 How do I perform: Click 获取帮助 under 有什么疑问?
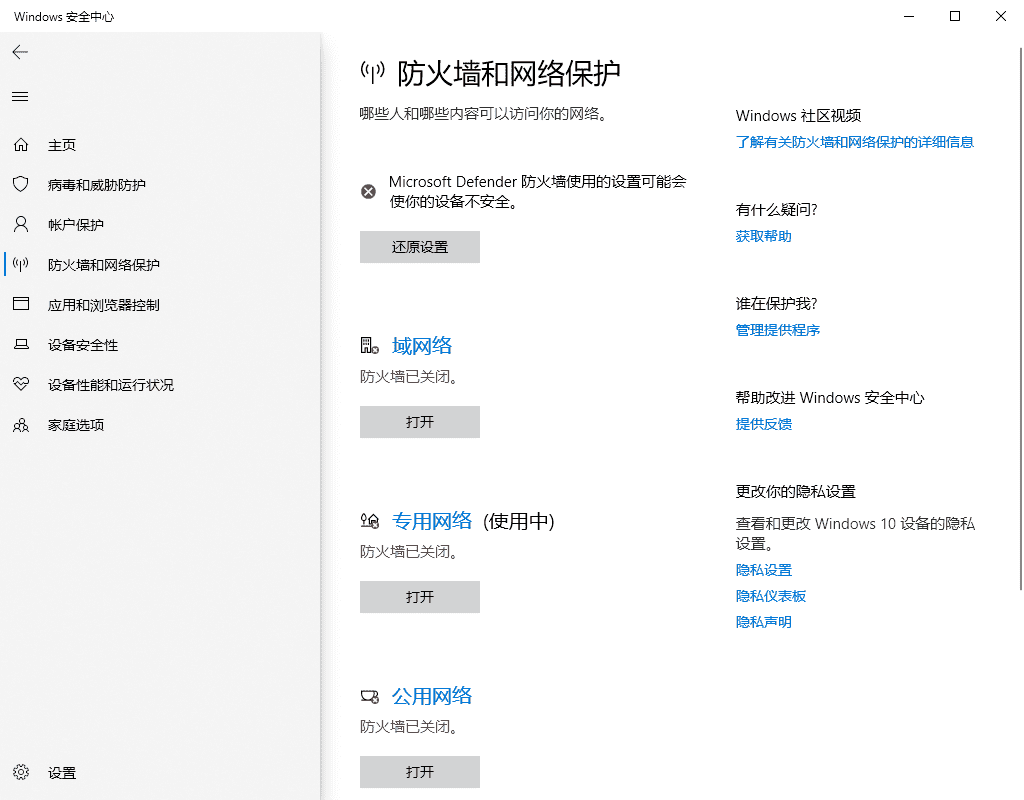point(763,235)
